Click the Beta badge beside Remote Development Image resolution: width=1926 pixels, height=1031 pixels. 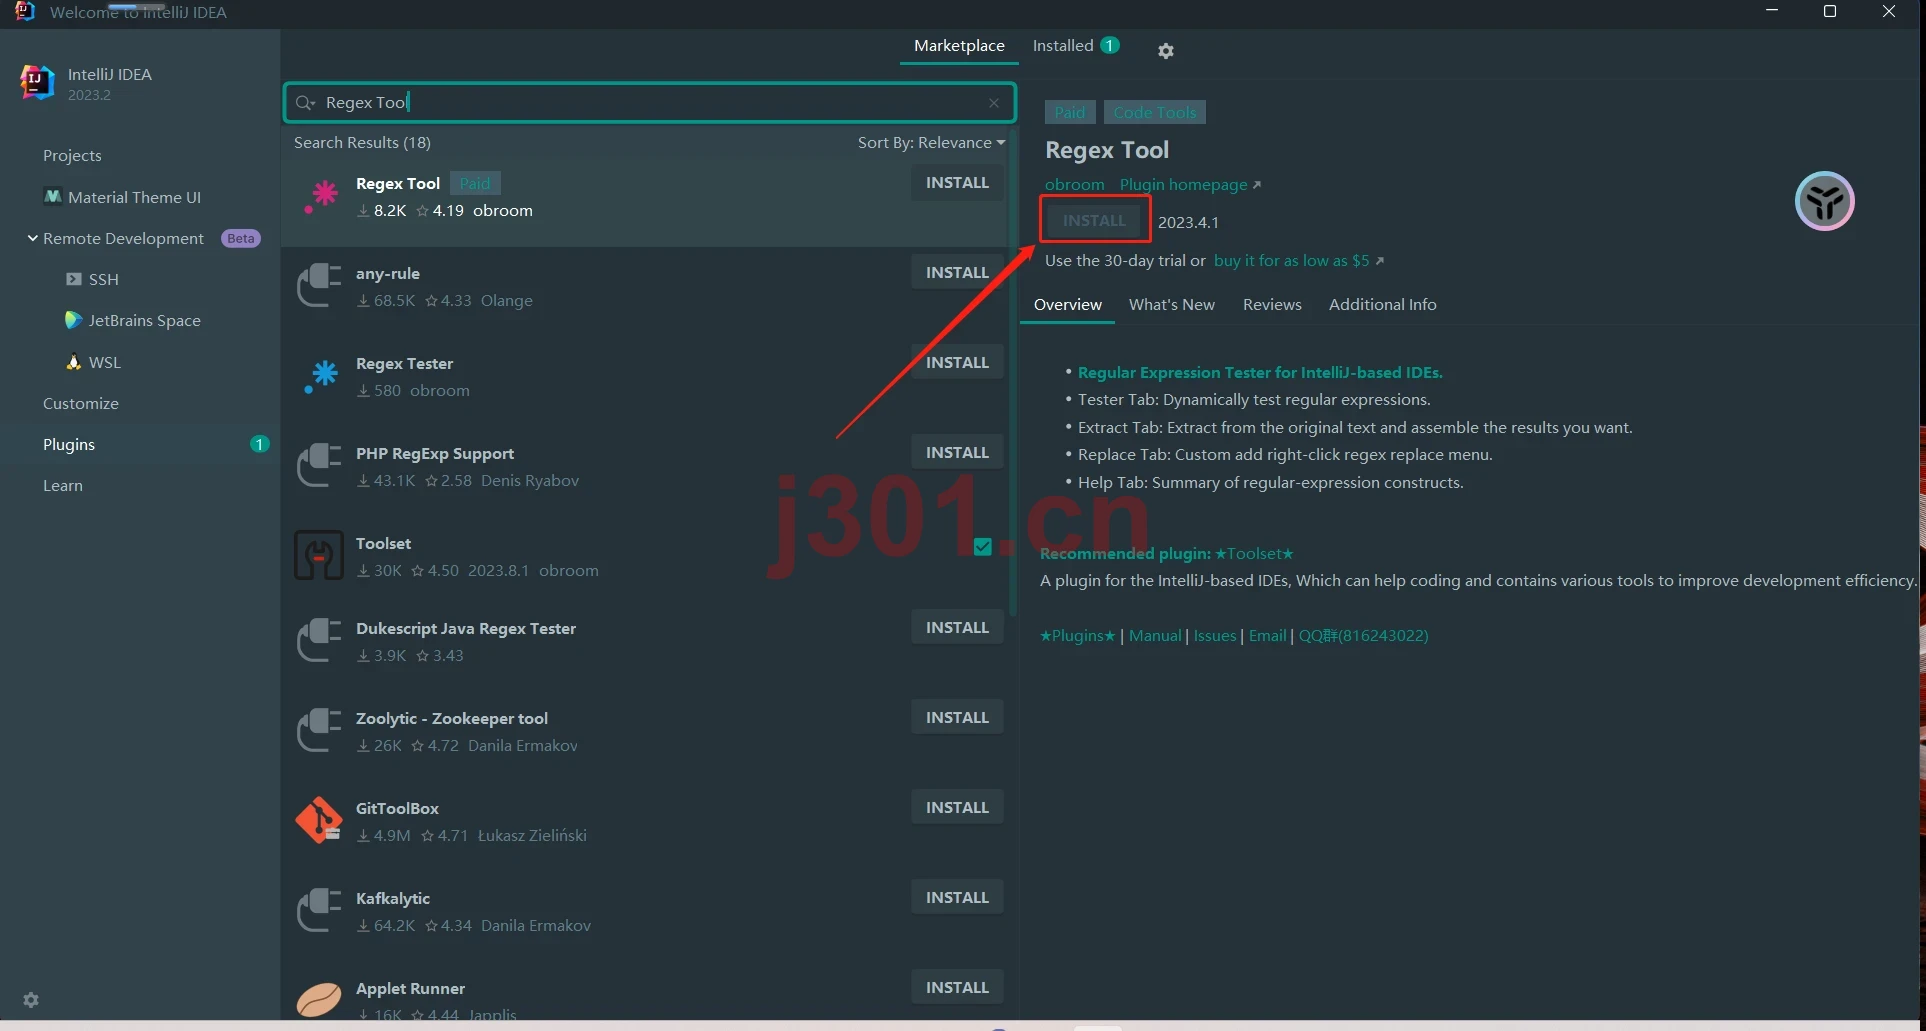pos(240,239)
